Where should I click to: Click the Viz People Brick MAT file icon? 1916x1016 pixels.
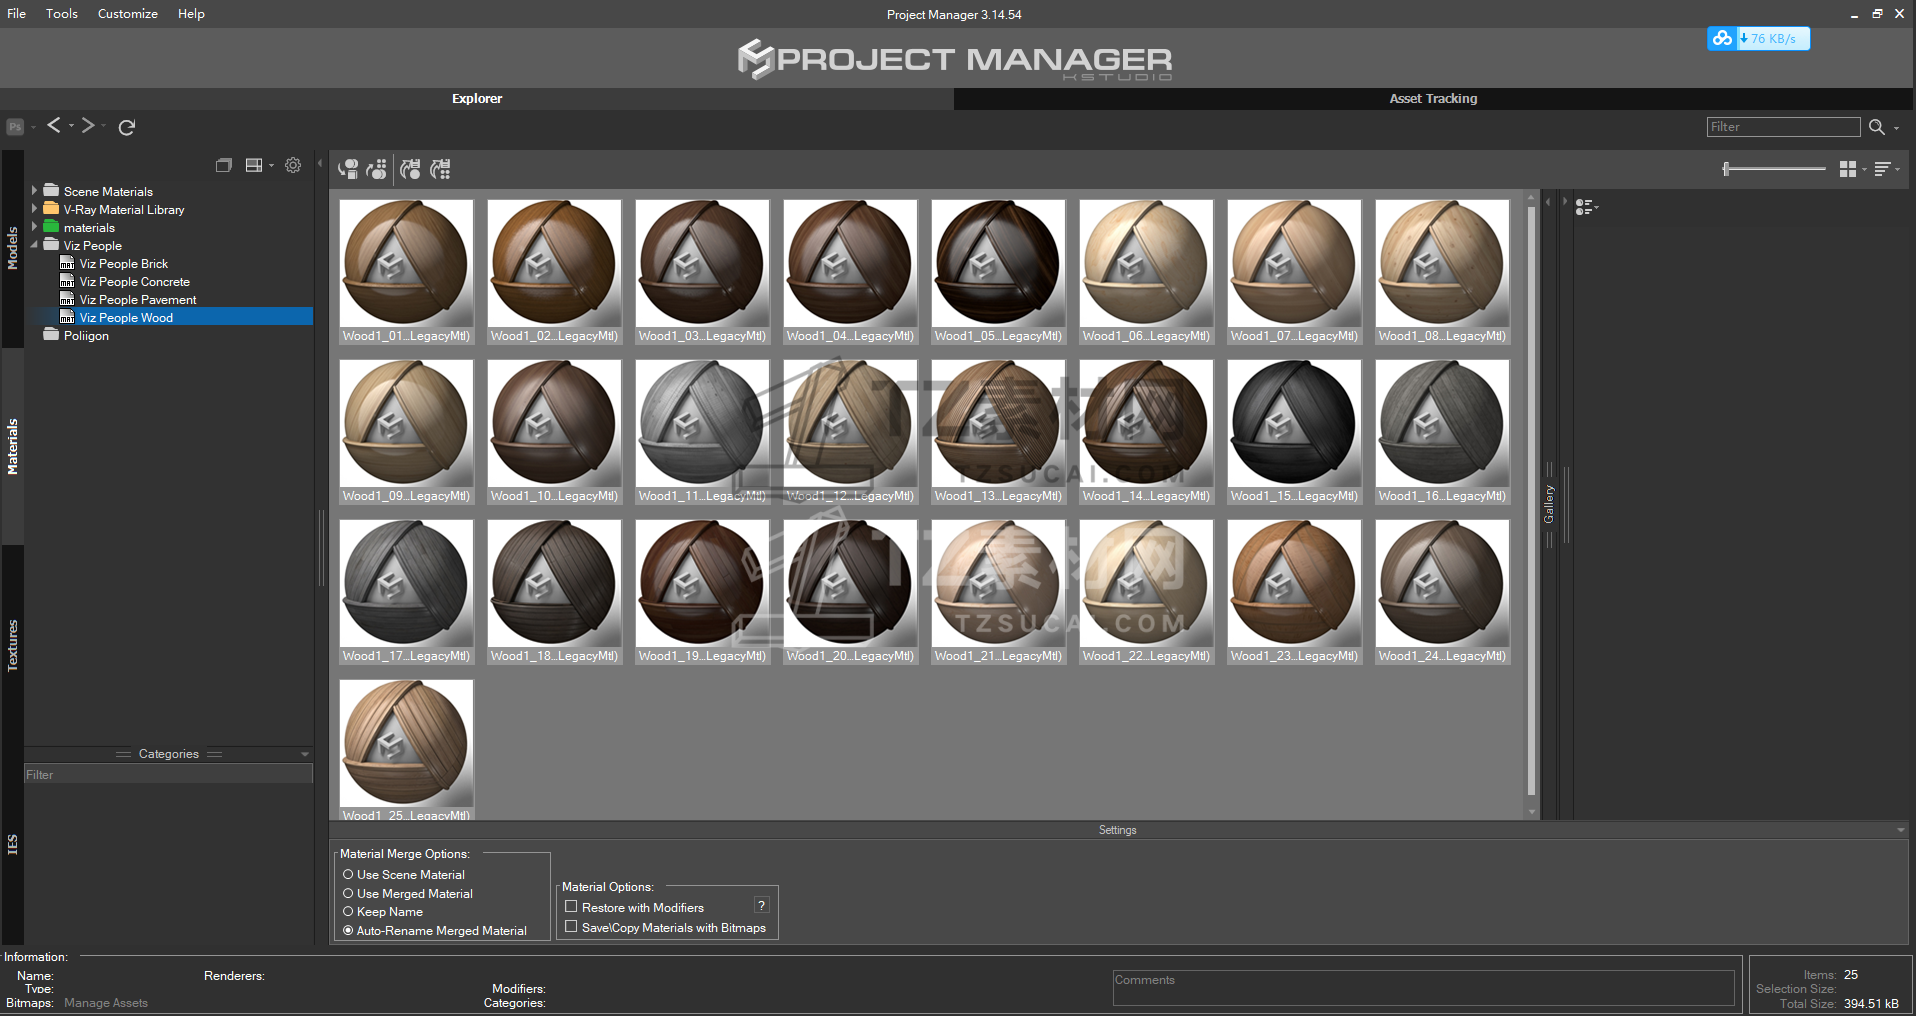click(x=67, y=264)
